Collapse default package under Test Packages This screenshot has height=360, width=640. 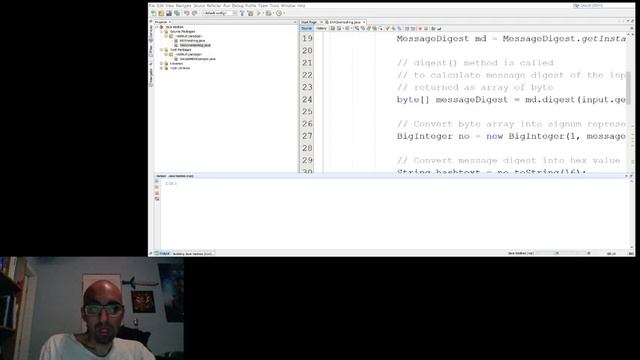coord(166,54)
